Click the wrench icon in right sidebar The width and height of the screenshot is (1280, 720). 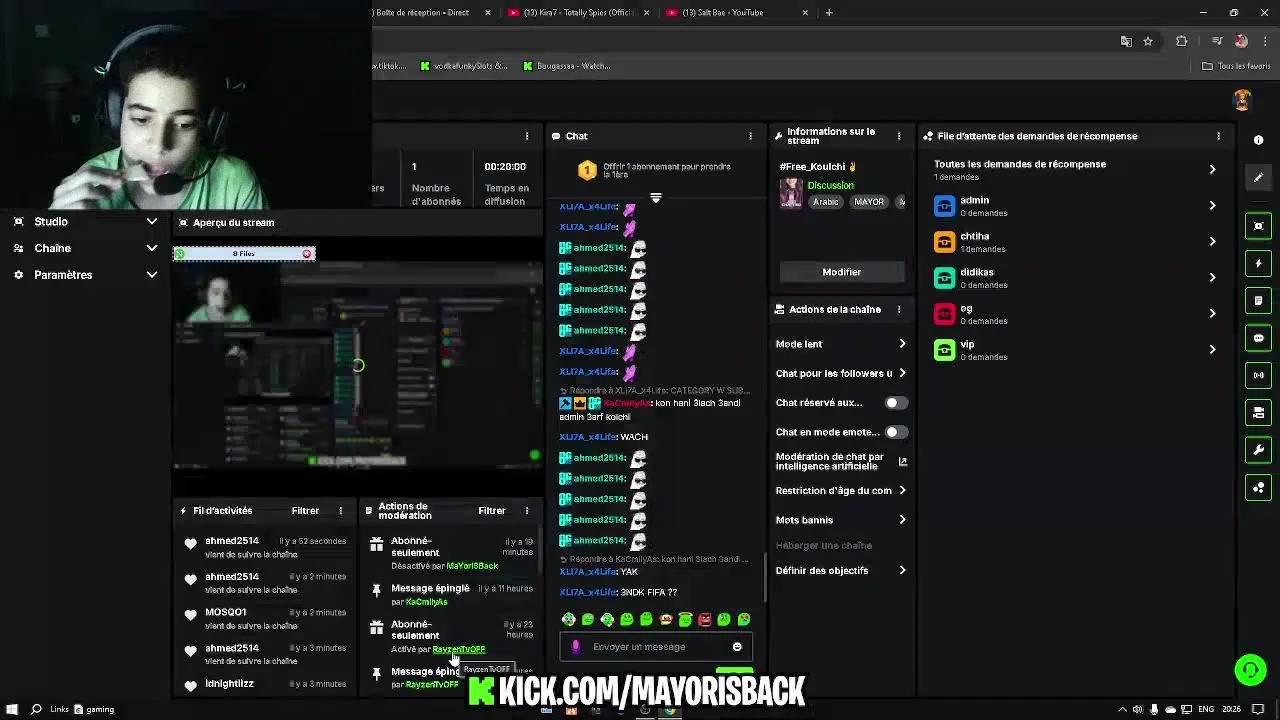1258,450
